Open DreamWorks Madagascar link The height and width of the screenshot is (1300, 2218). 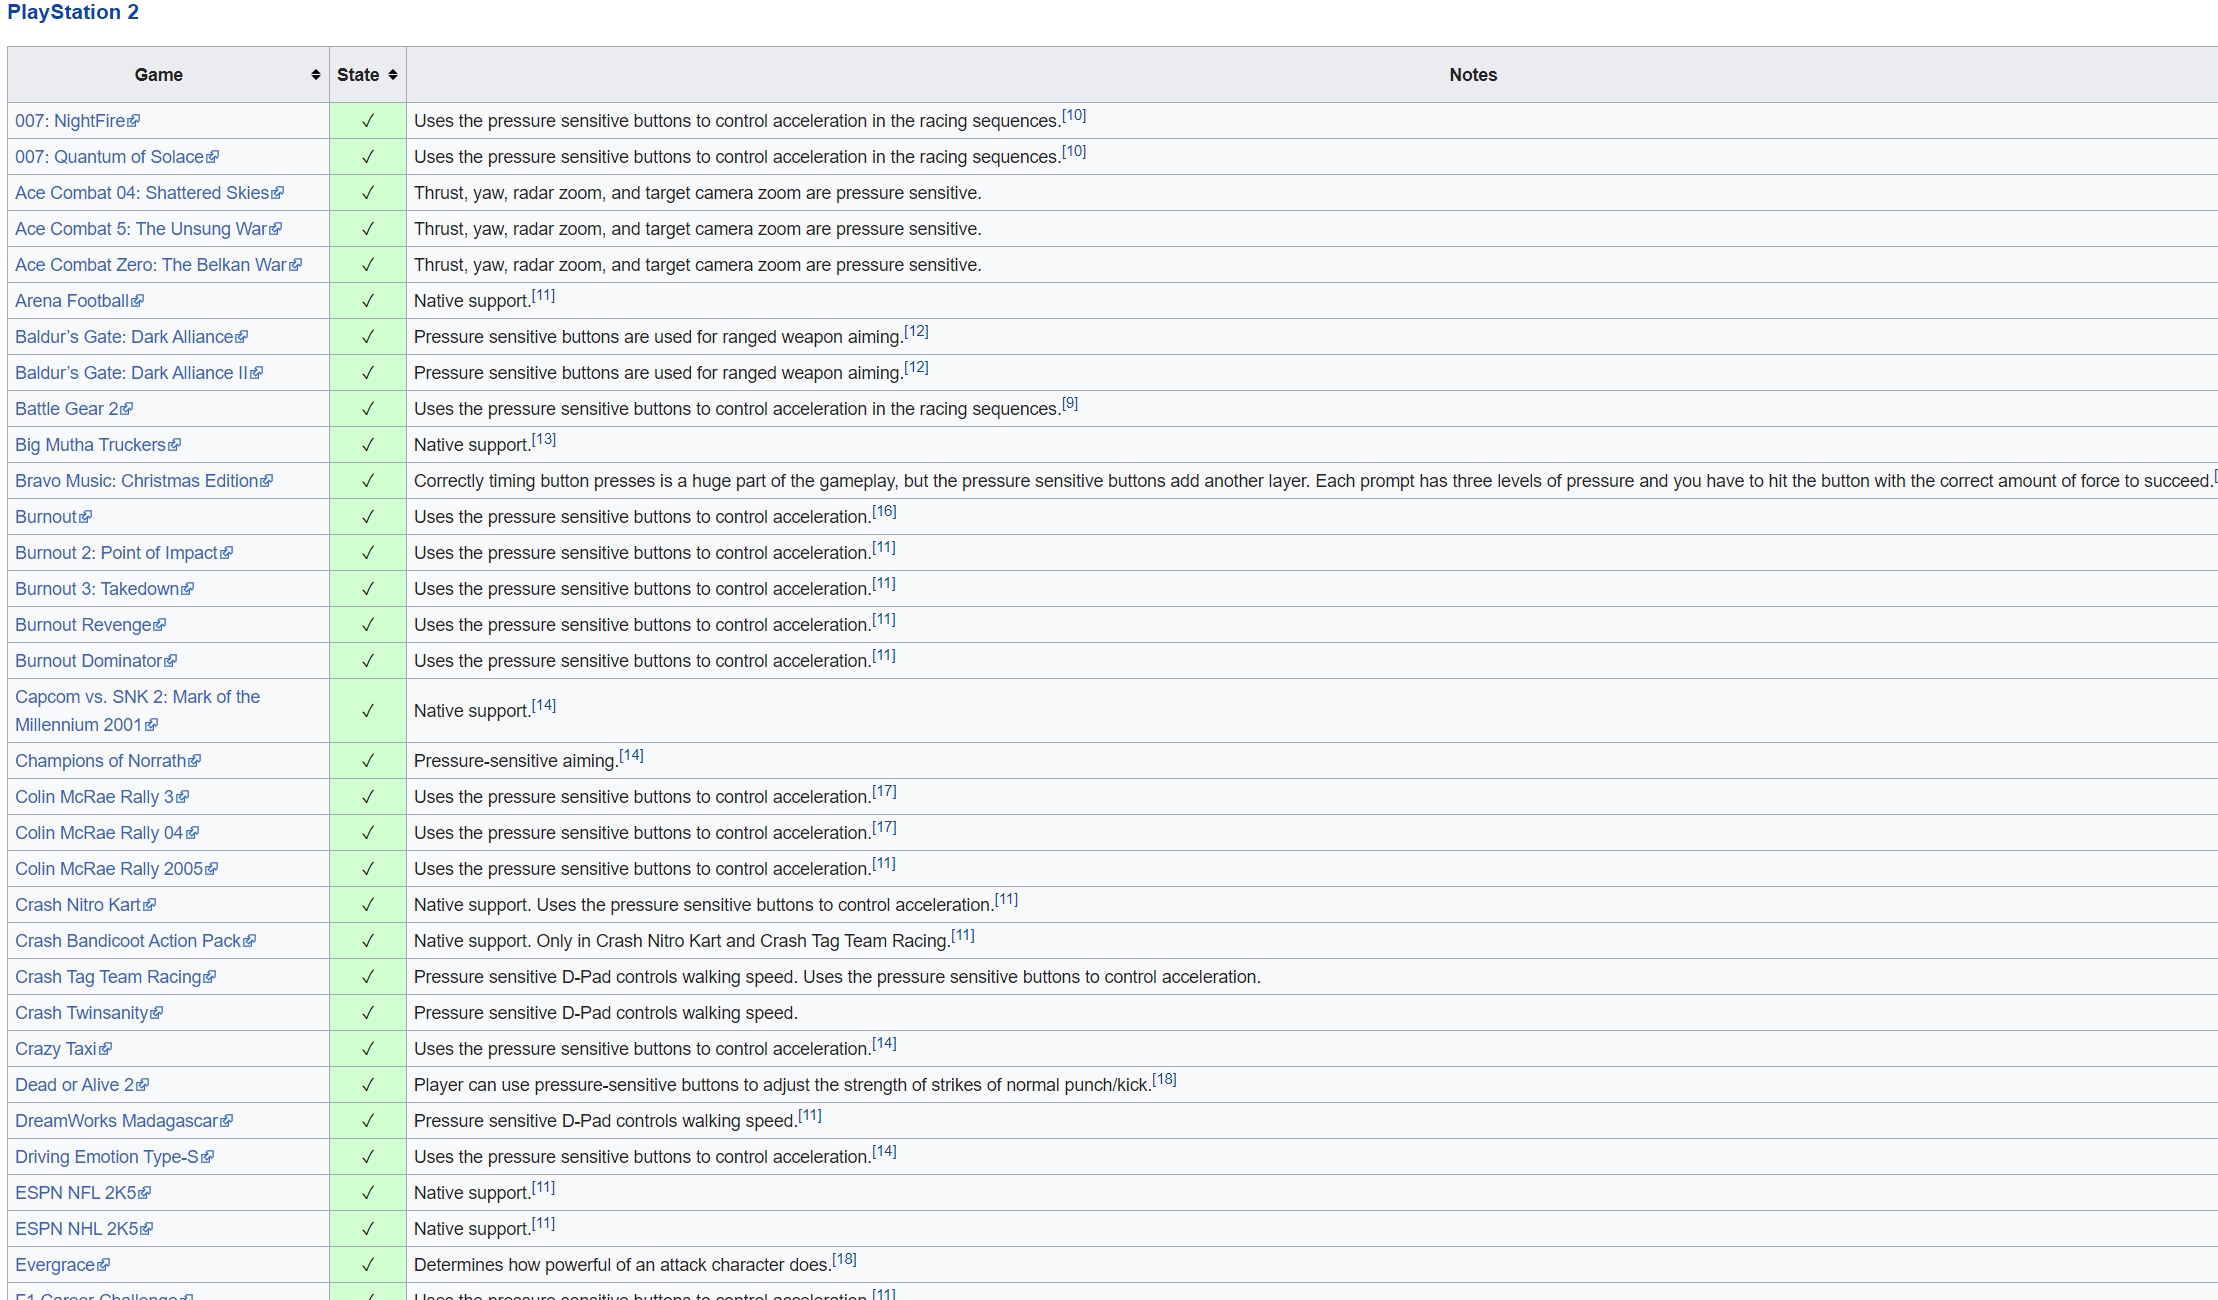click(124, 1121)
